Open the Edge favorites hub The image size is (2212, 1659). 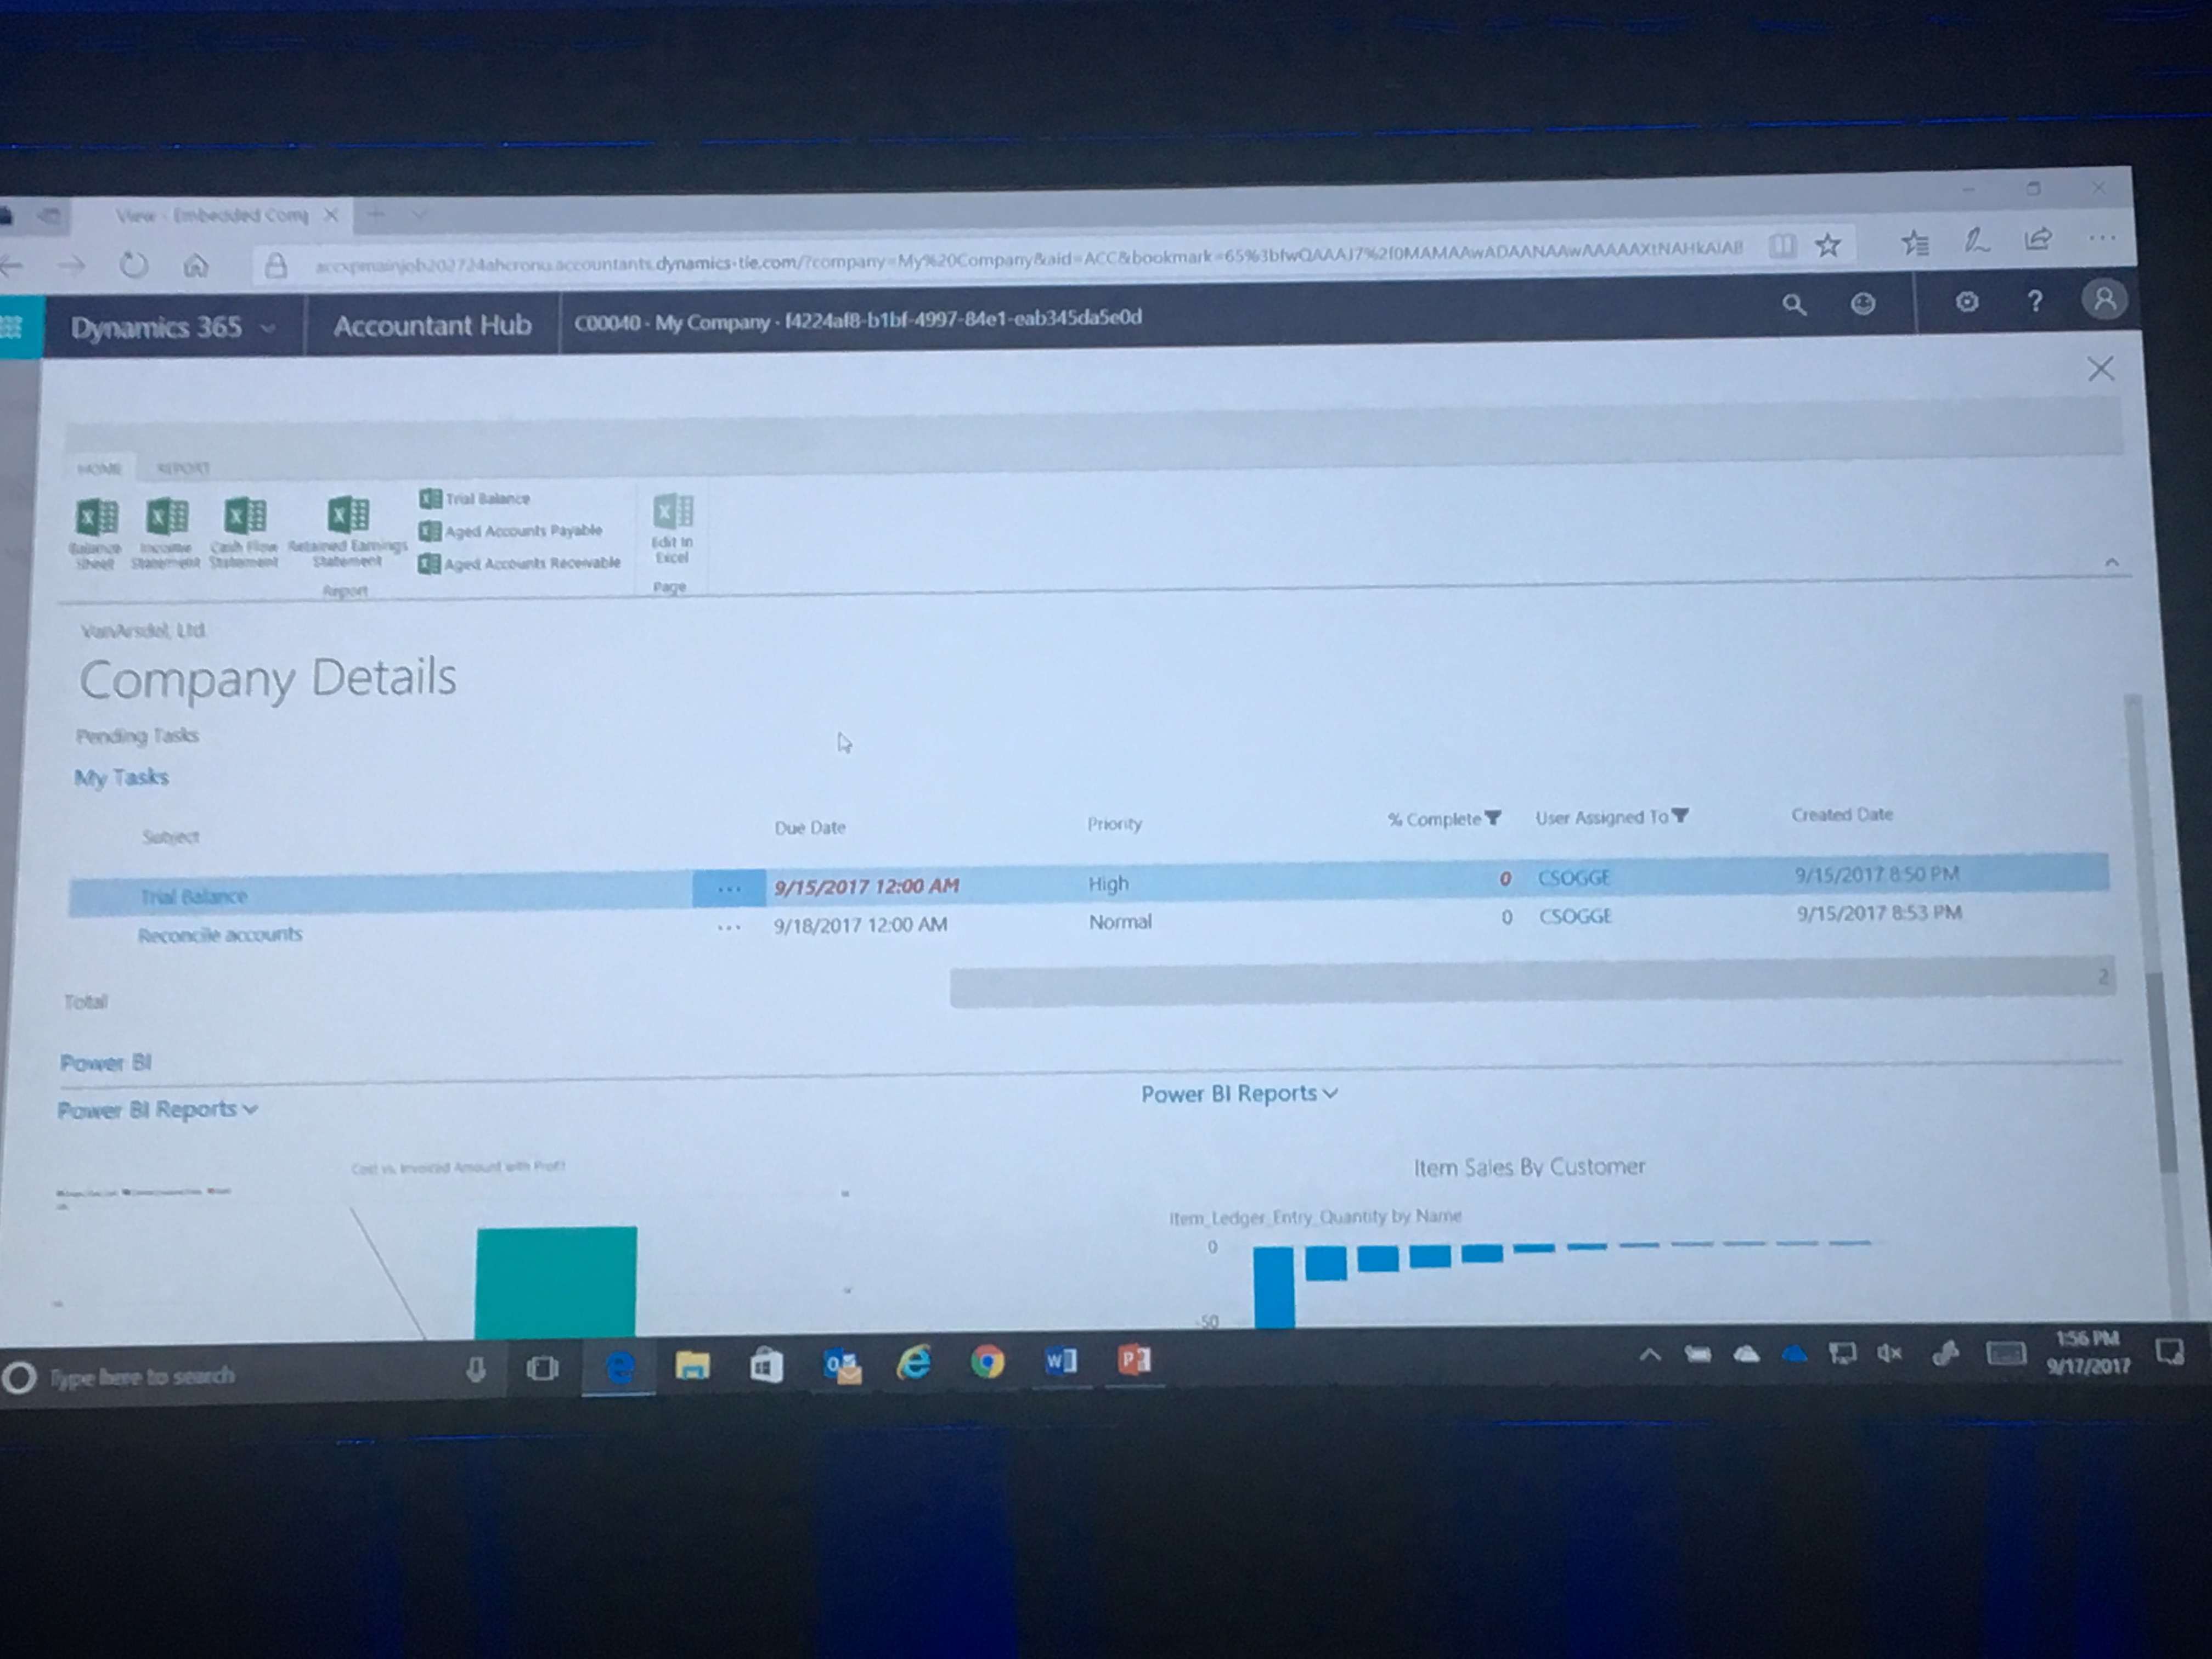(1914, 243)
